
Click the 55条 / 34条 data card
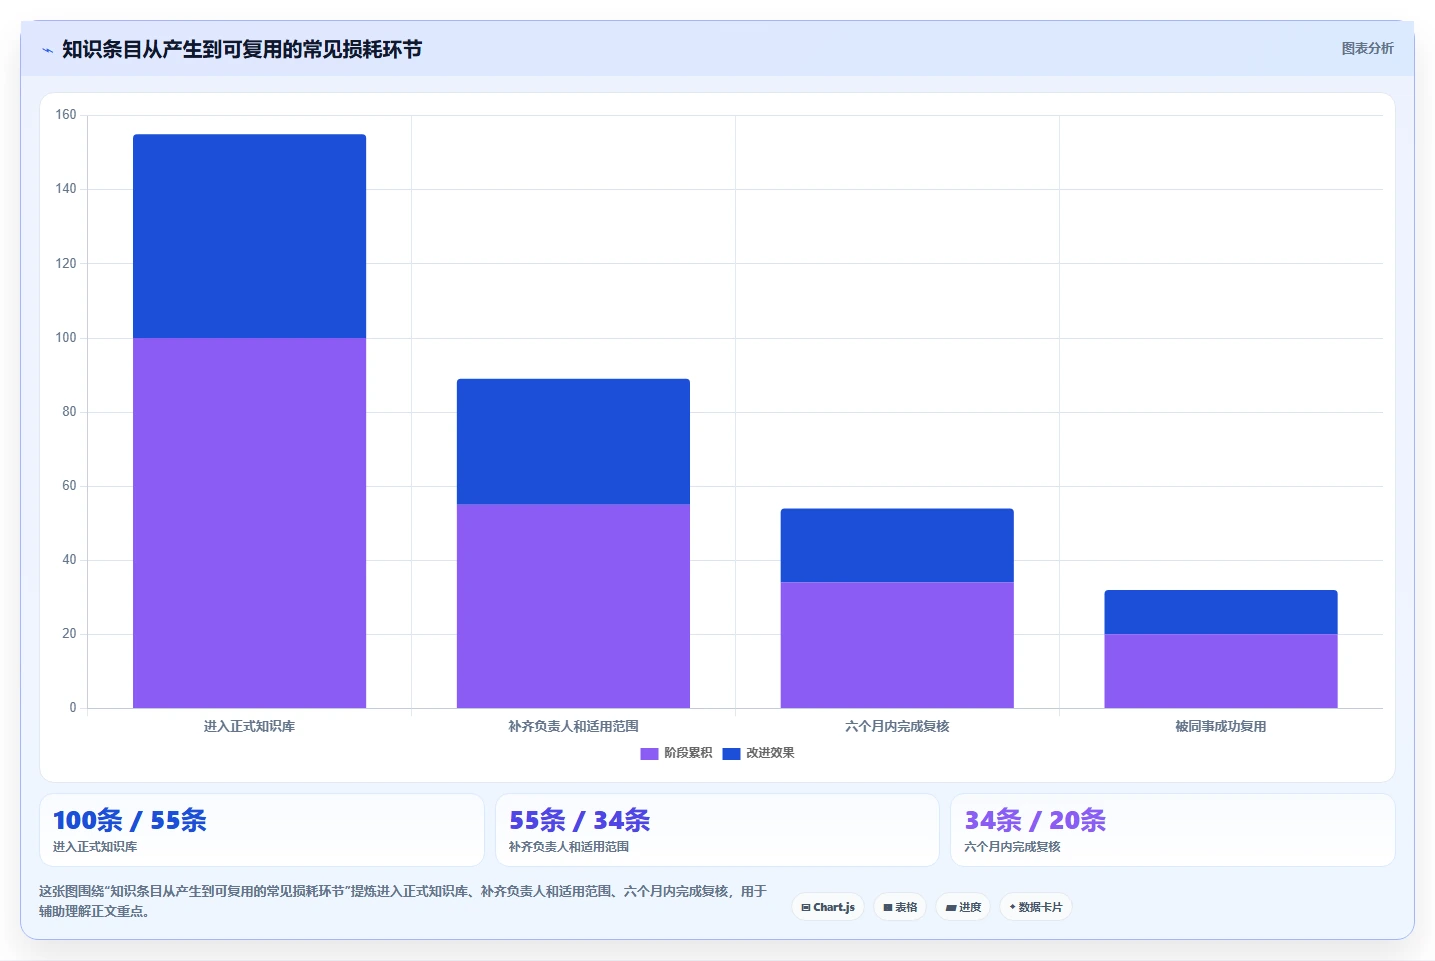coord(717,830)
